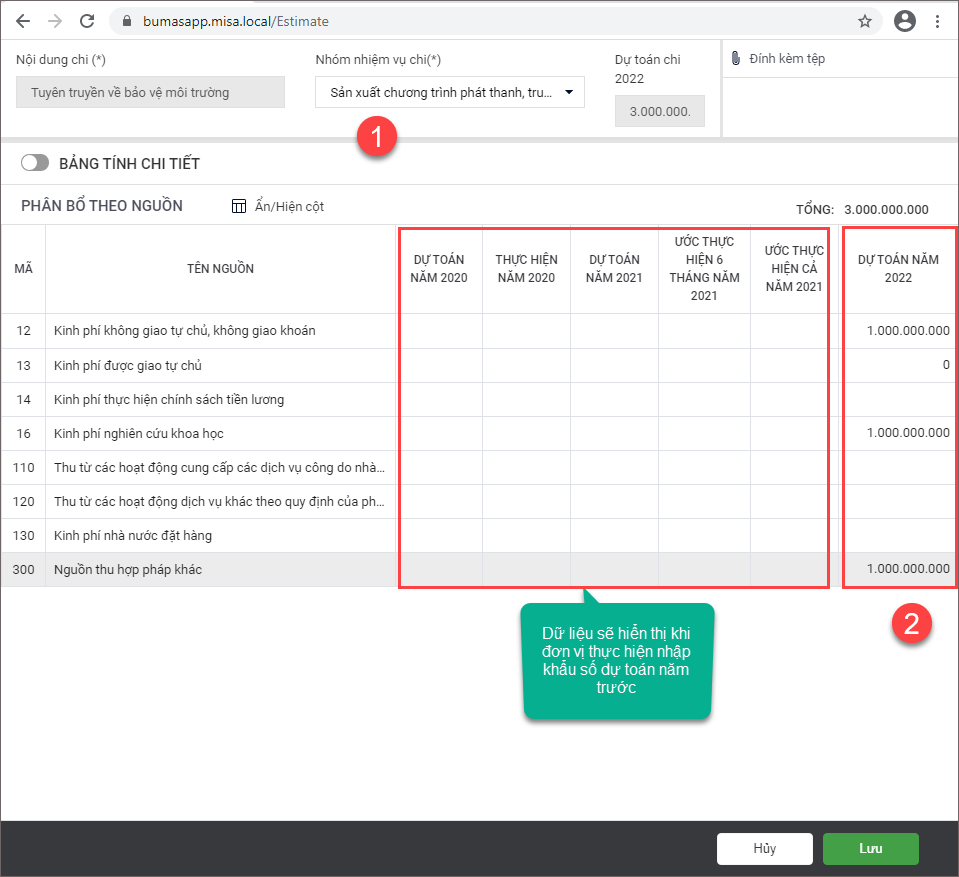This screenshot has height=877, width=959.
Task: Click the Đính kèm tệp link
Action: coord(787,59)
